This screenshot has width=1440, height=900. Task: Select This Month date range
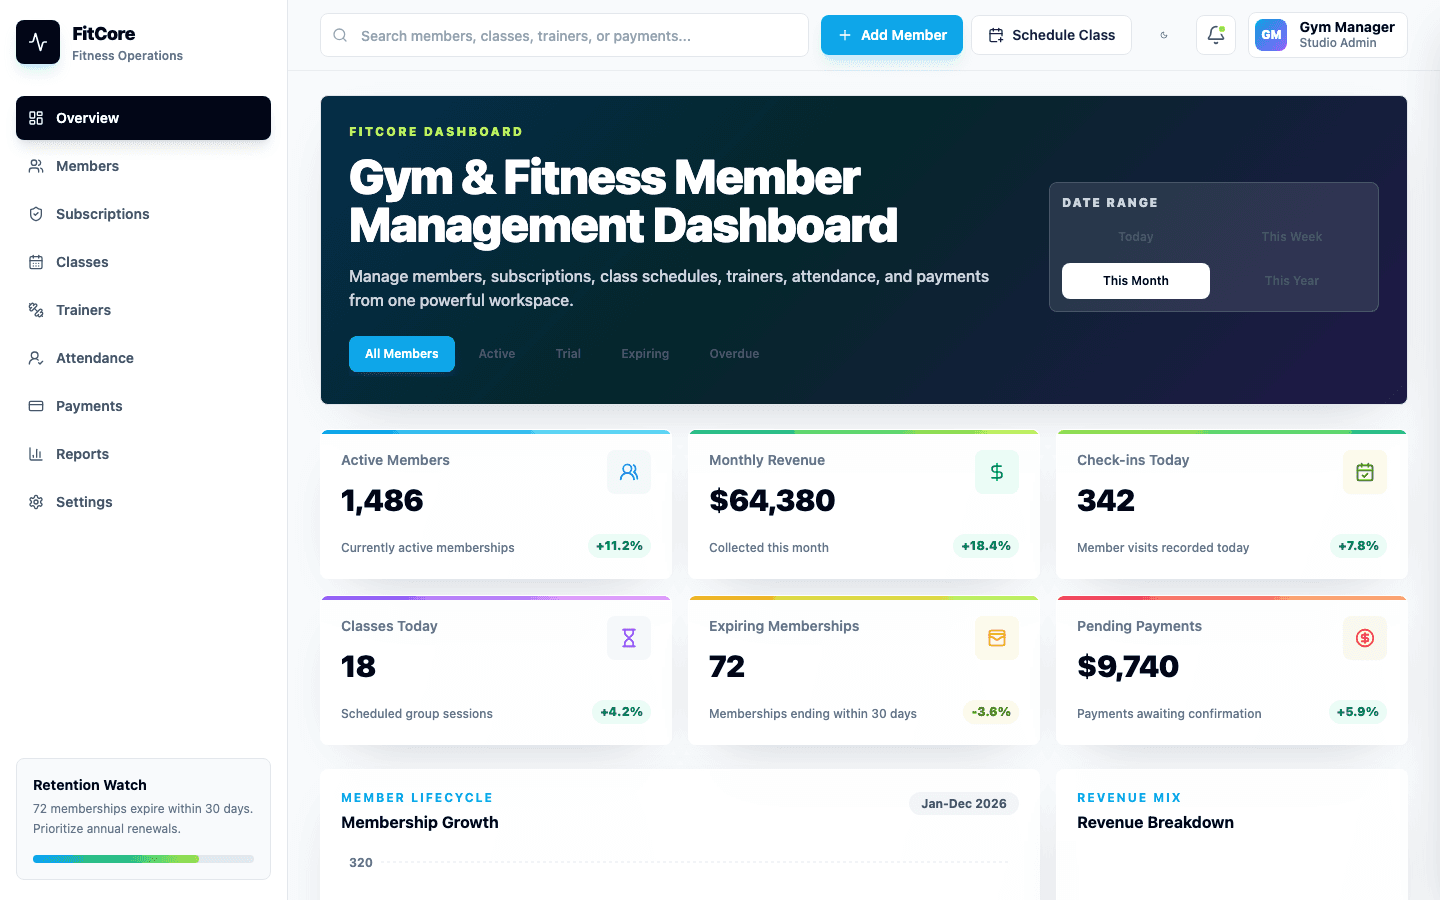pyautogui.click(x=1136, y=281)
